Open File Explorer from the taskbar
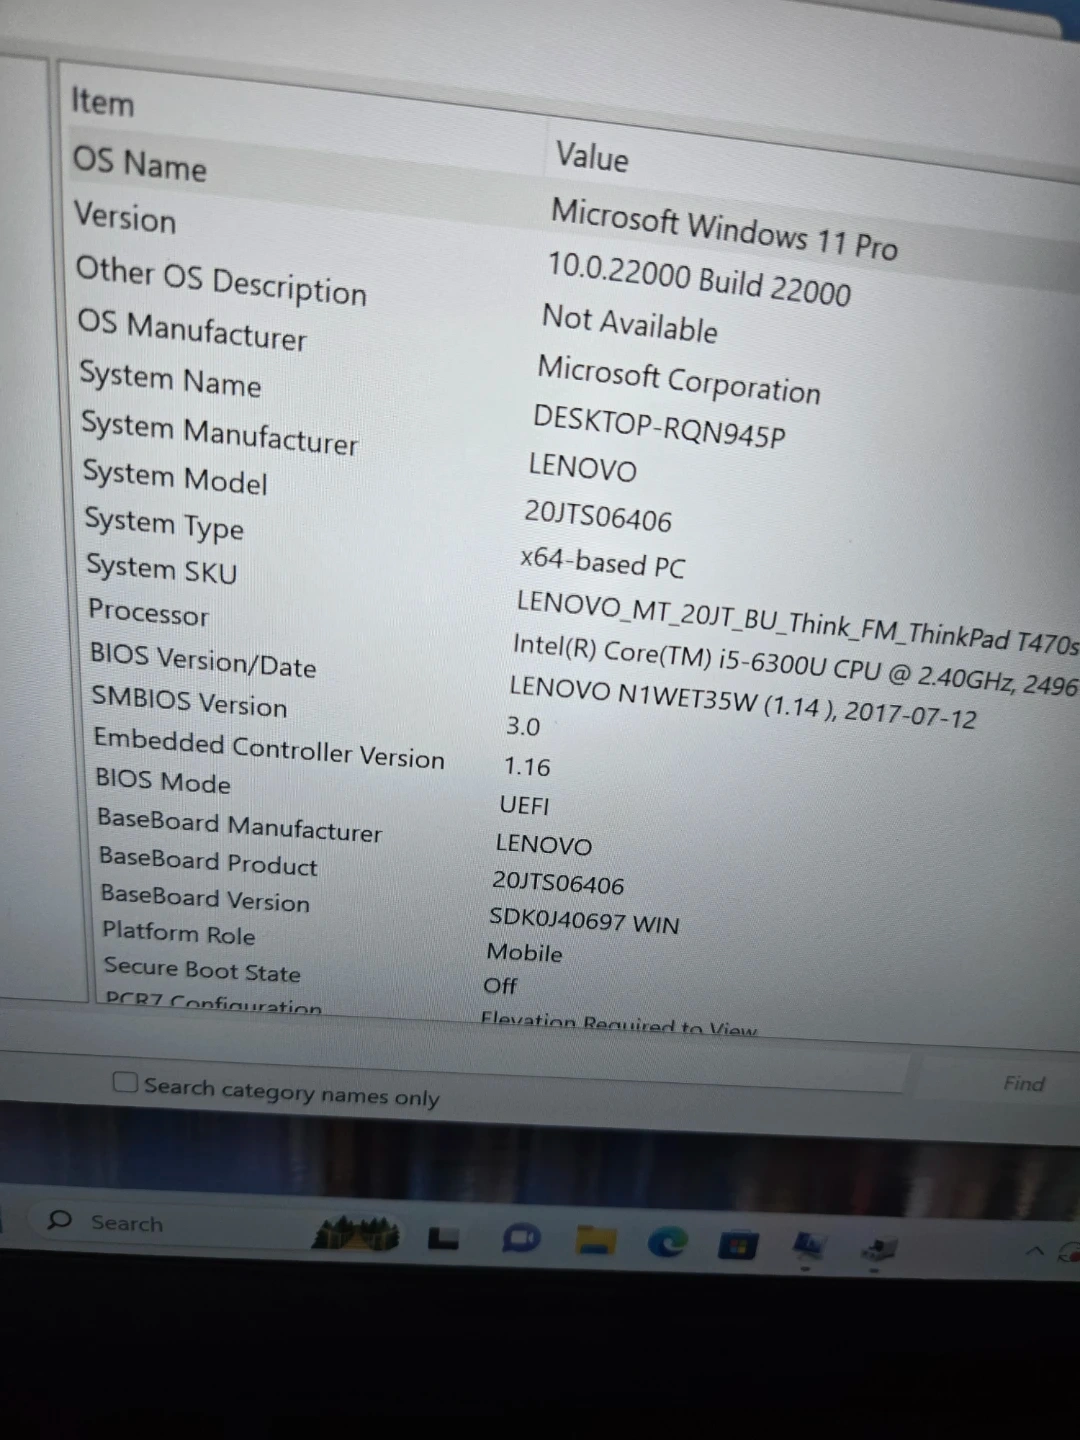1080x1440 pixels. (595, 1241)
